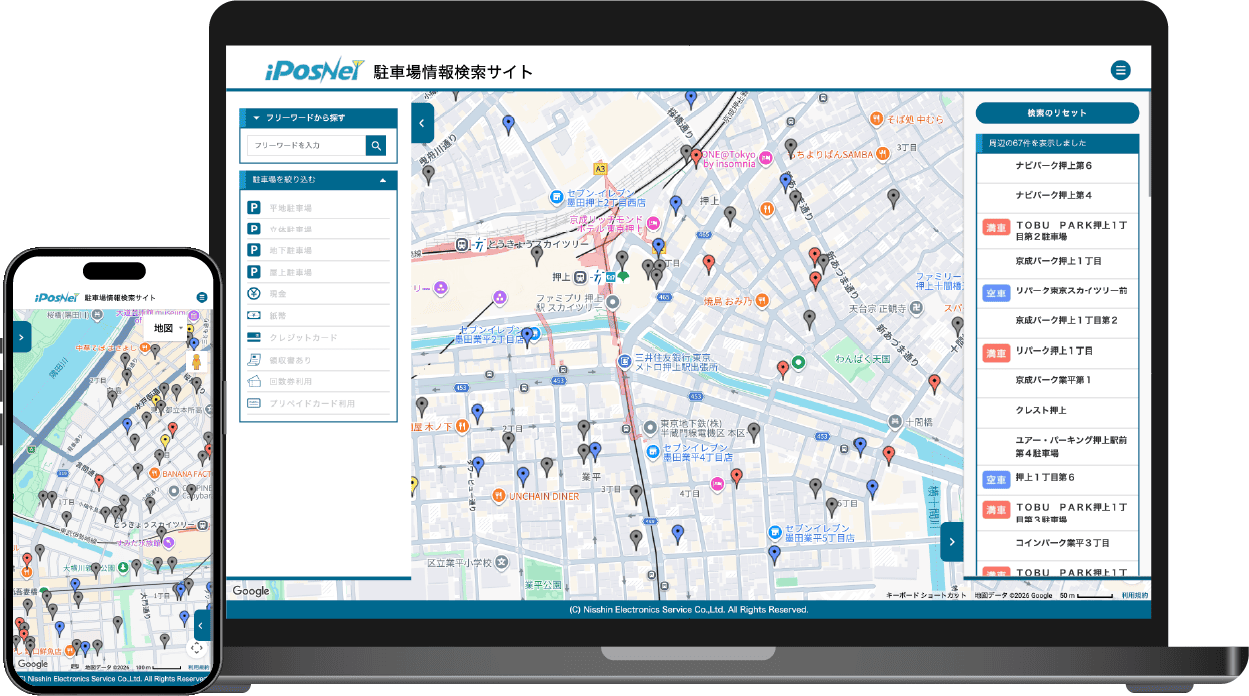This screenshot has width=1249, height=696.
Task: Click BANANA FACTORY icon on phone map
Action: pos(155,473)
